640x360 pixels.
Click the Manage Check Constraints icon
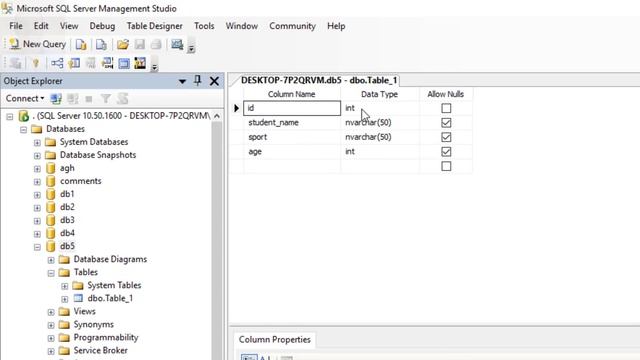tap(124, 63)
